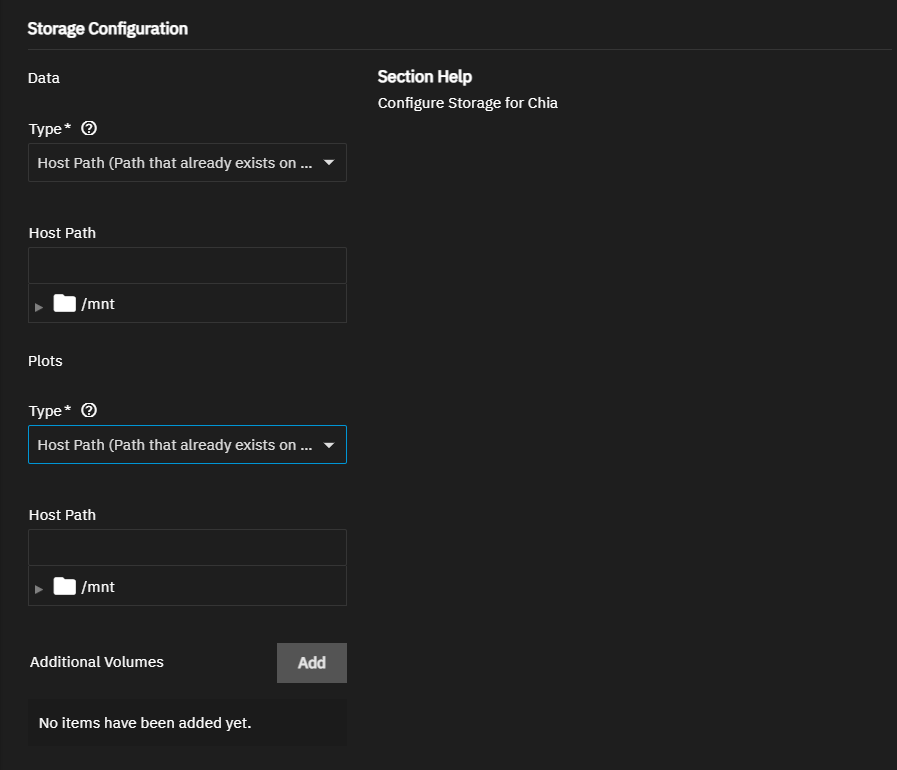The image size is (897, 770).
Task: Expand the /mnt tree under Data Host Path
Action: (x=39, y=306)
